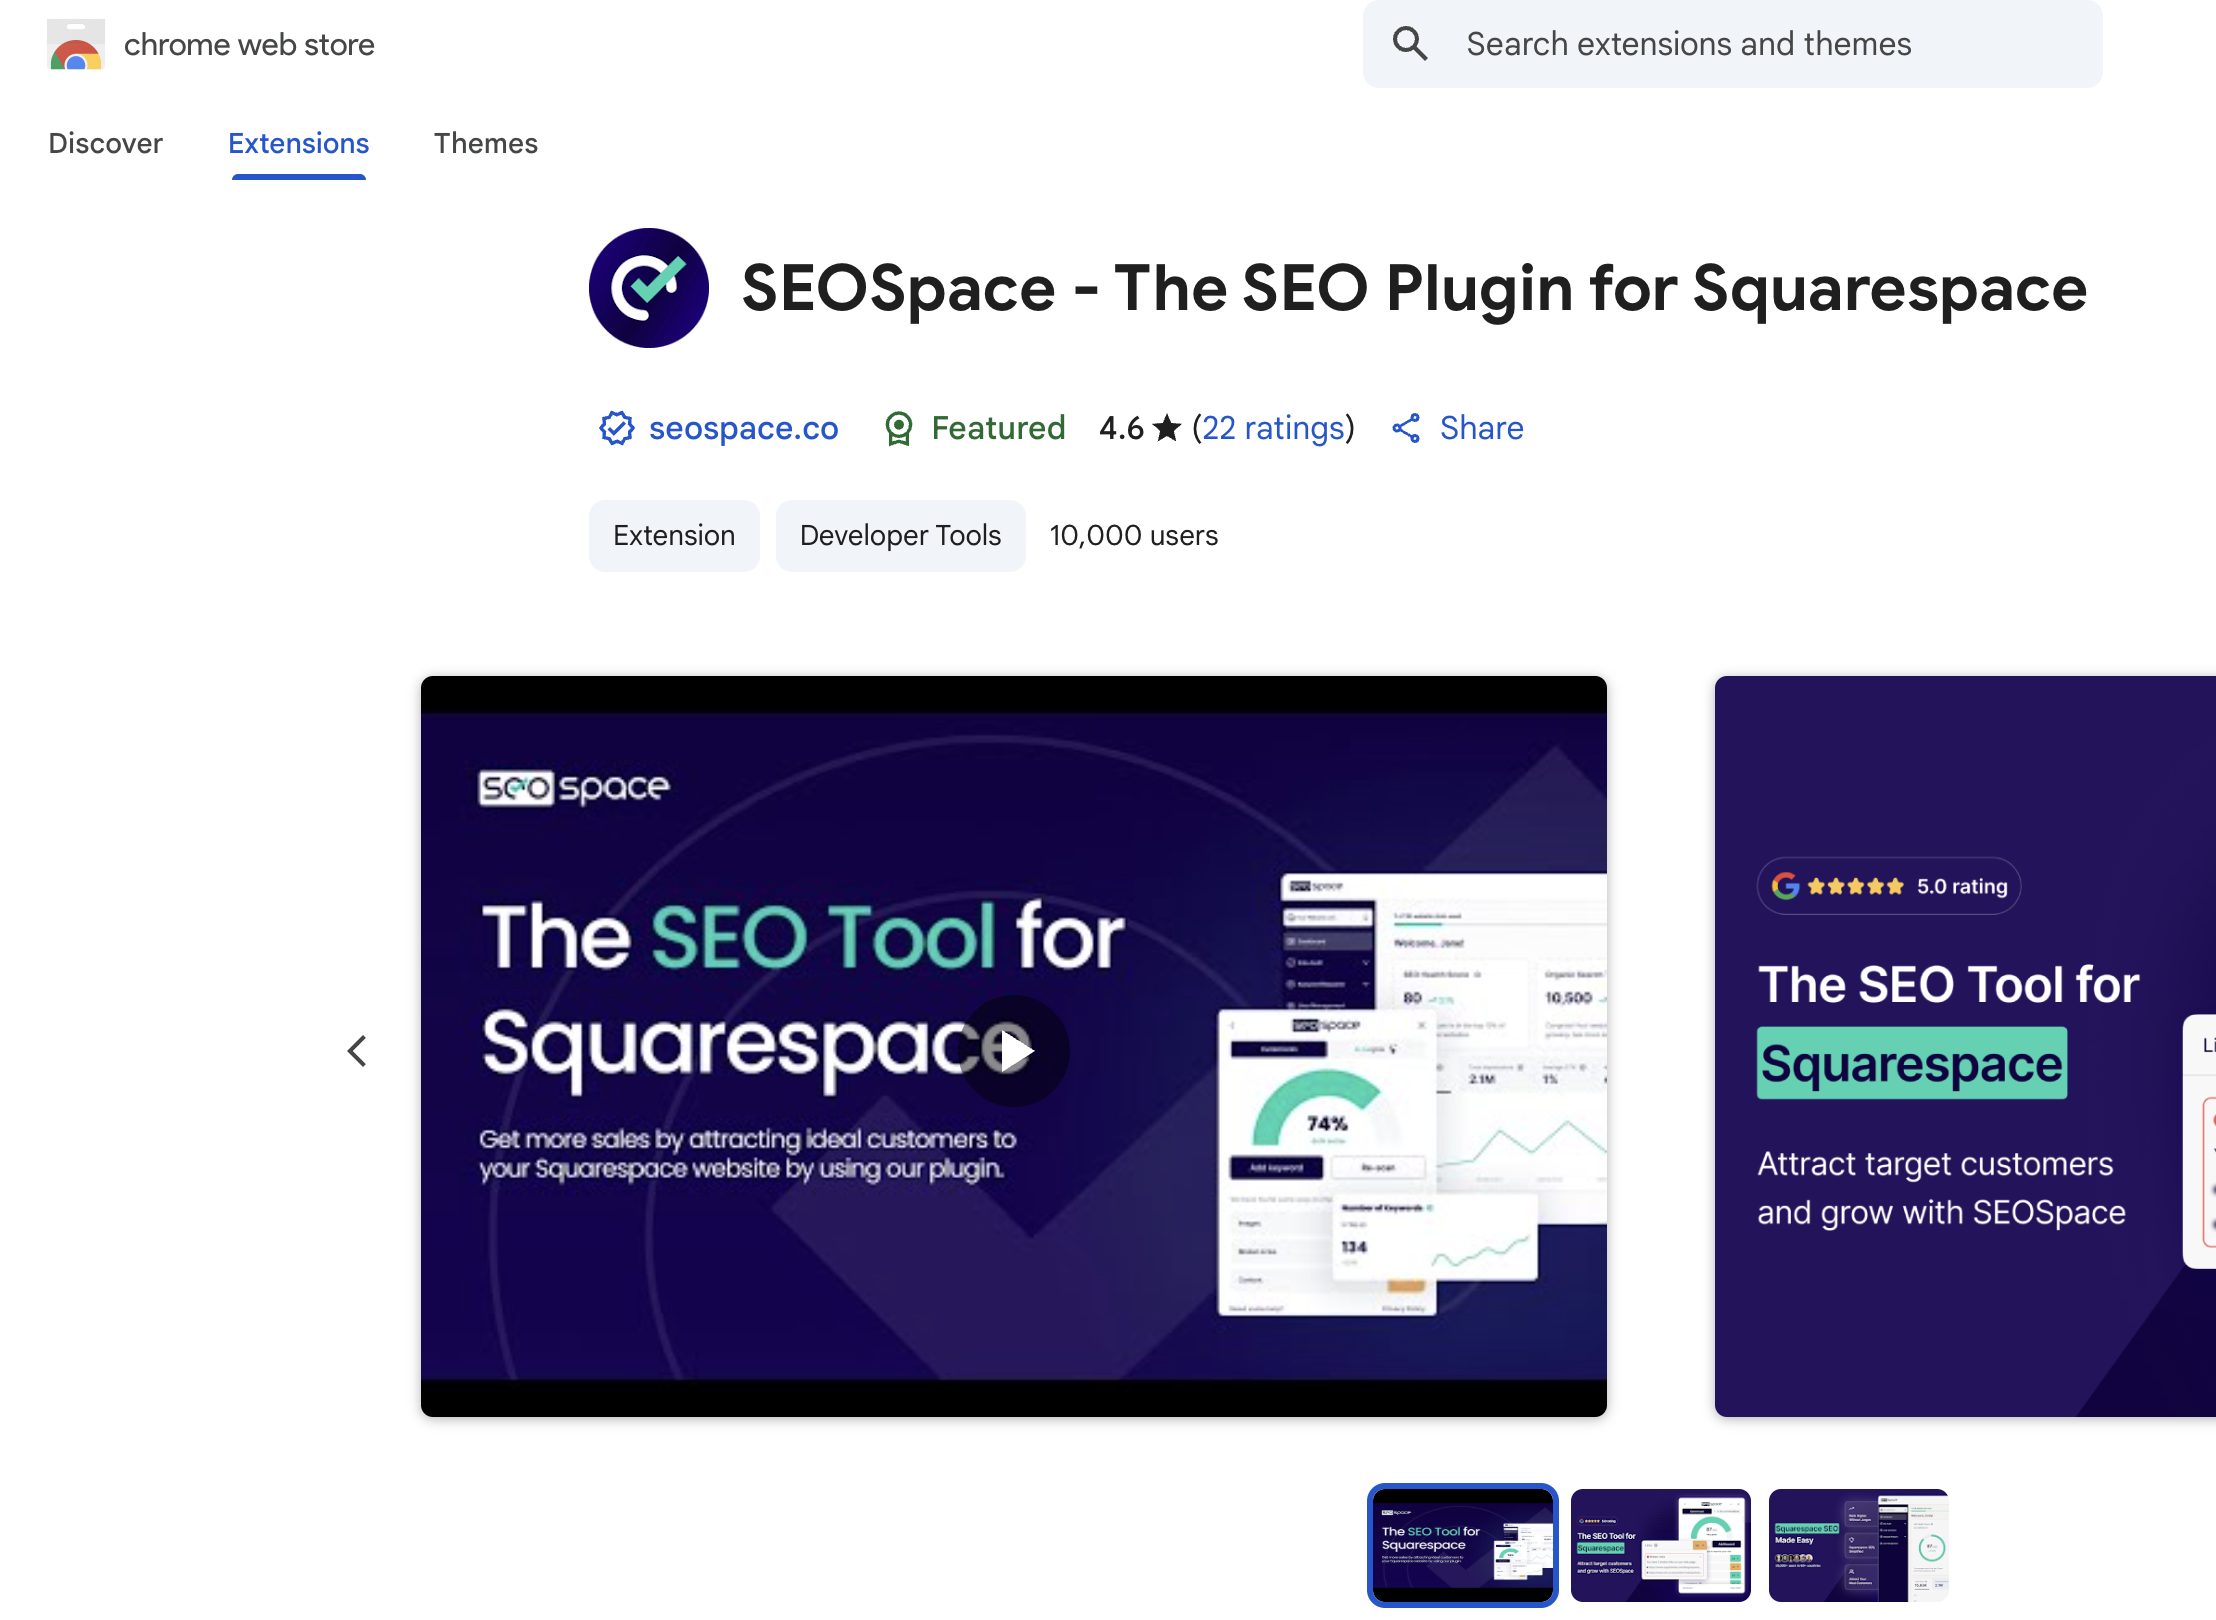Switch to the Themes tab
The image size is (2216, 1620).
pyautogui.click(x=486, y=143)
